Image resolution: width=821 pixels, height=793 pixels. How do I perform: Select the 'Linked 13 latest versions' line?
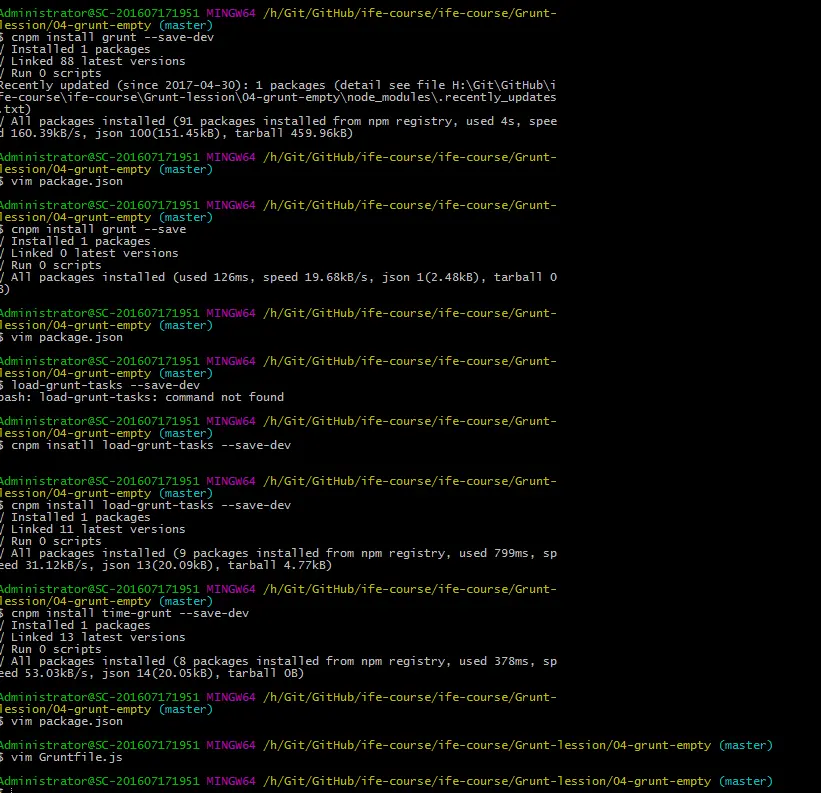pos(93,638)
